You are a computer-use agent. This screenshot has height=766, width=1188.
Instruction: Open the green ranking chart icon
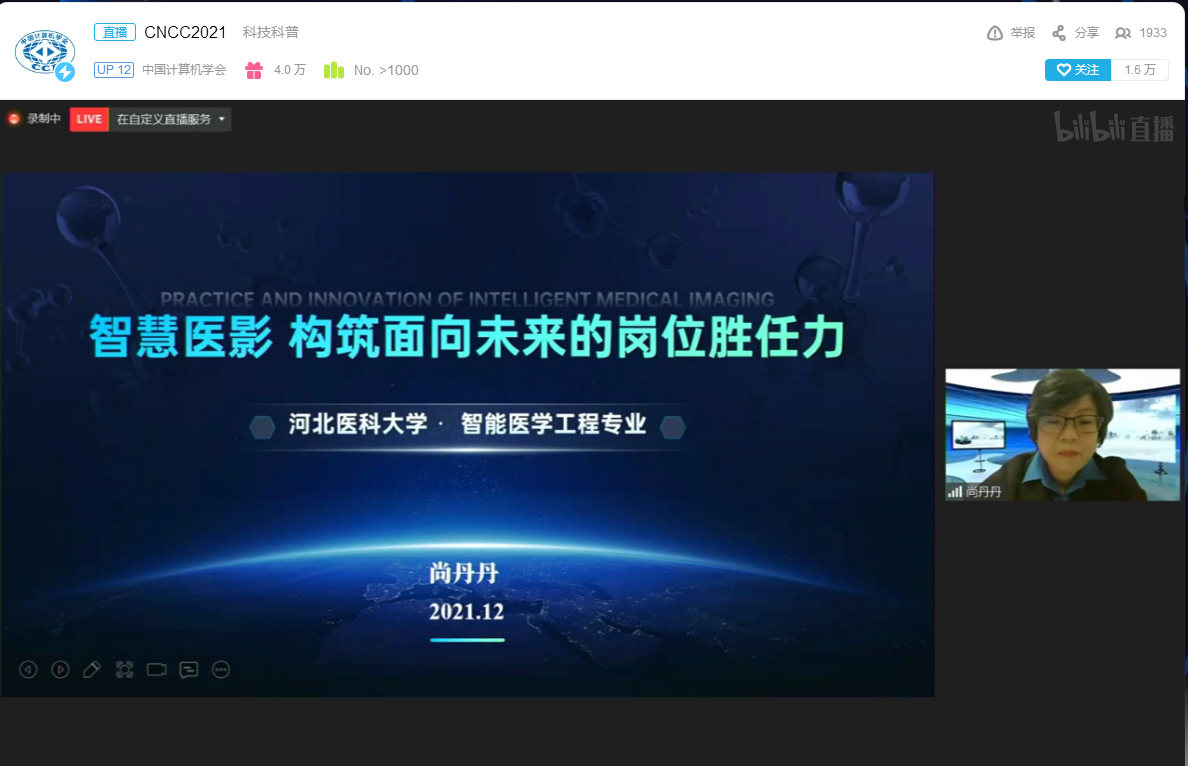[x=333, y=70]
